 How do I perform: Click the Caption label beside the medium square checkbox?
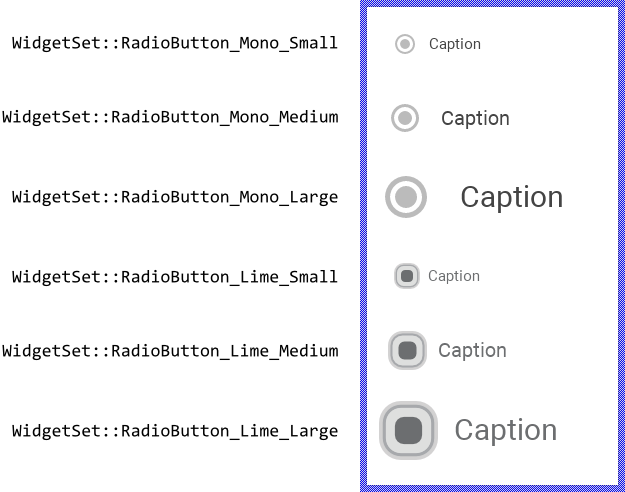pos(472,350)
